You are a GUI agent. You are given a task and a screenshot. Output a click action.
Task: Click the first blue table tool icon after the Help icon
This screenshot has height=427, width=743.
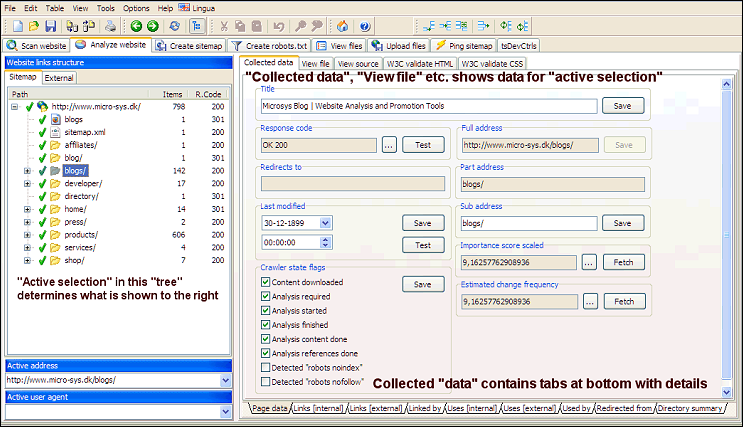[x=429, y=26]
